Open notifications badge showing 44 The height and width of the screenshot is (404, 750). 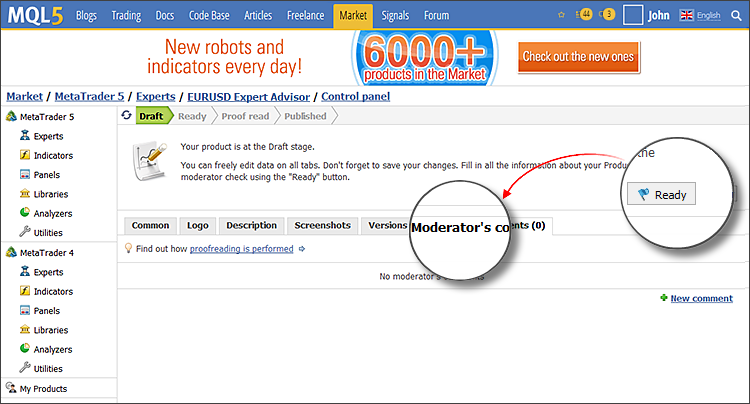pos(585,14)
